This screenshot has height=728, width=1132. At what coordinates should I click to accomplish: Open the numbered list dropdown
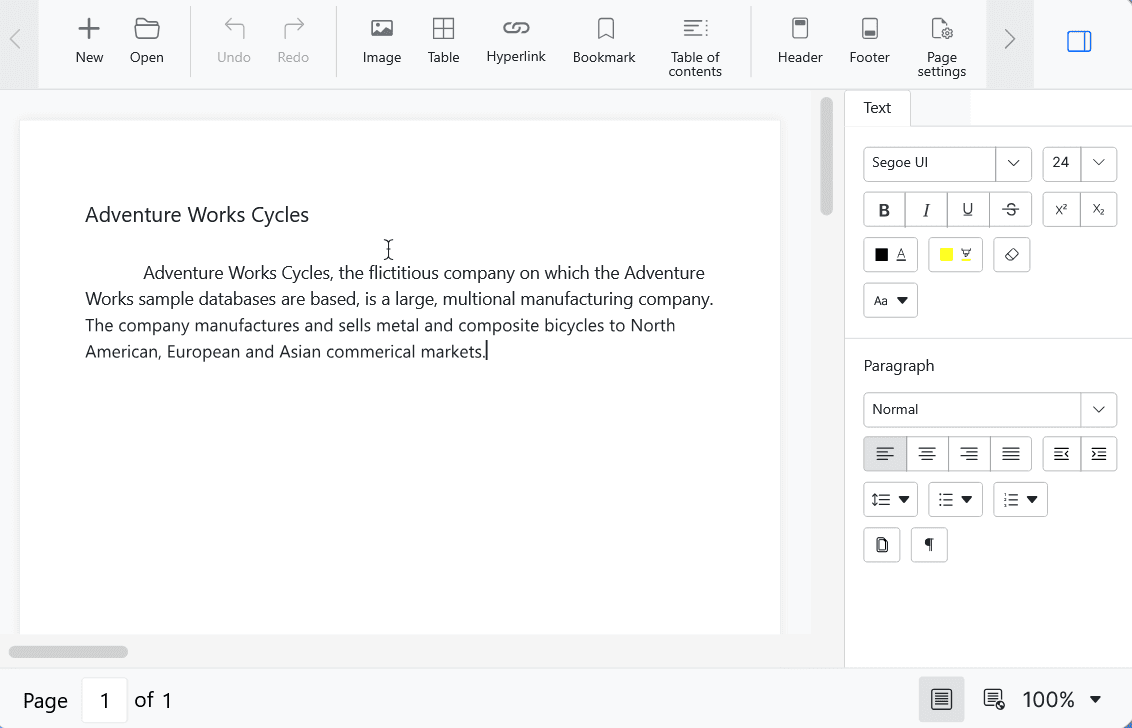coord(1020,500)
